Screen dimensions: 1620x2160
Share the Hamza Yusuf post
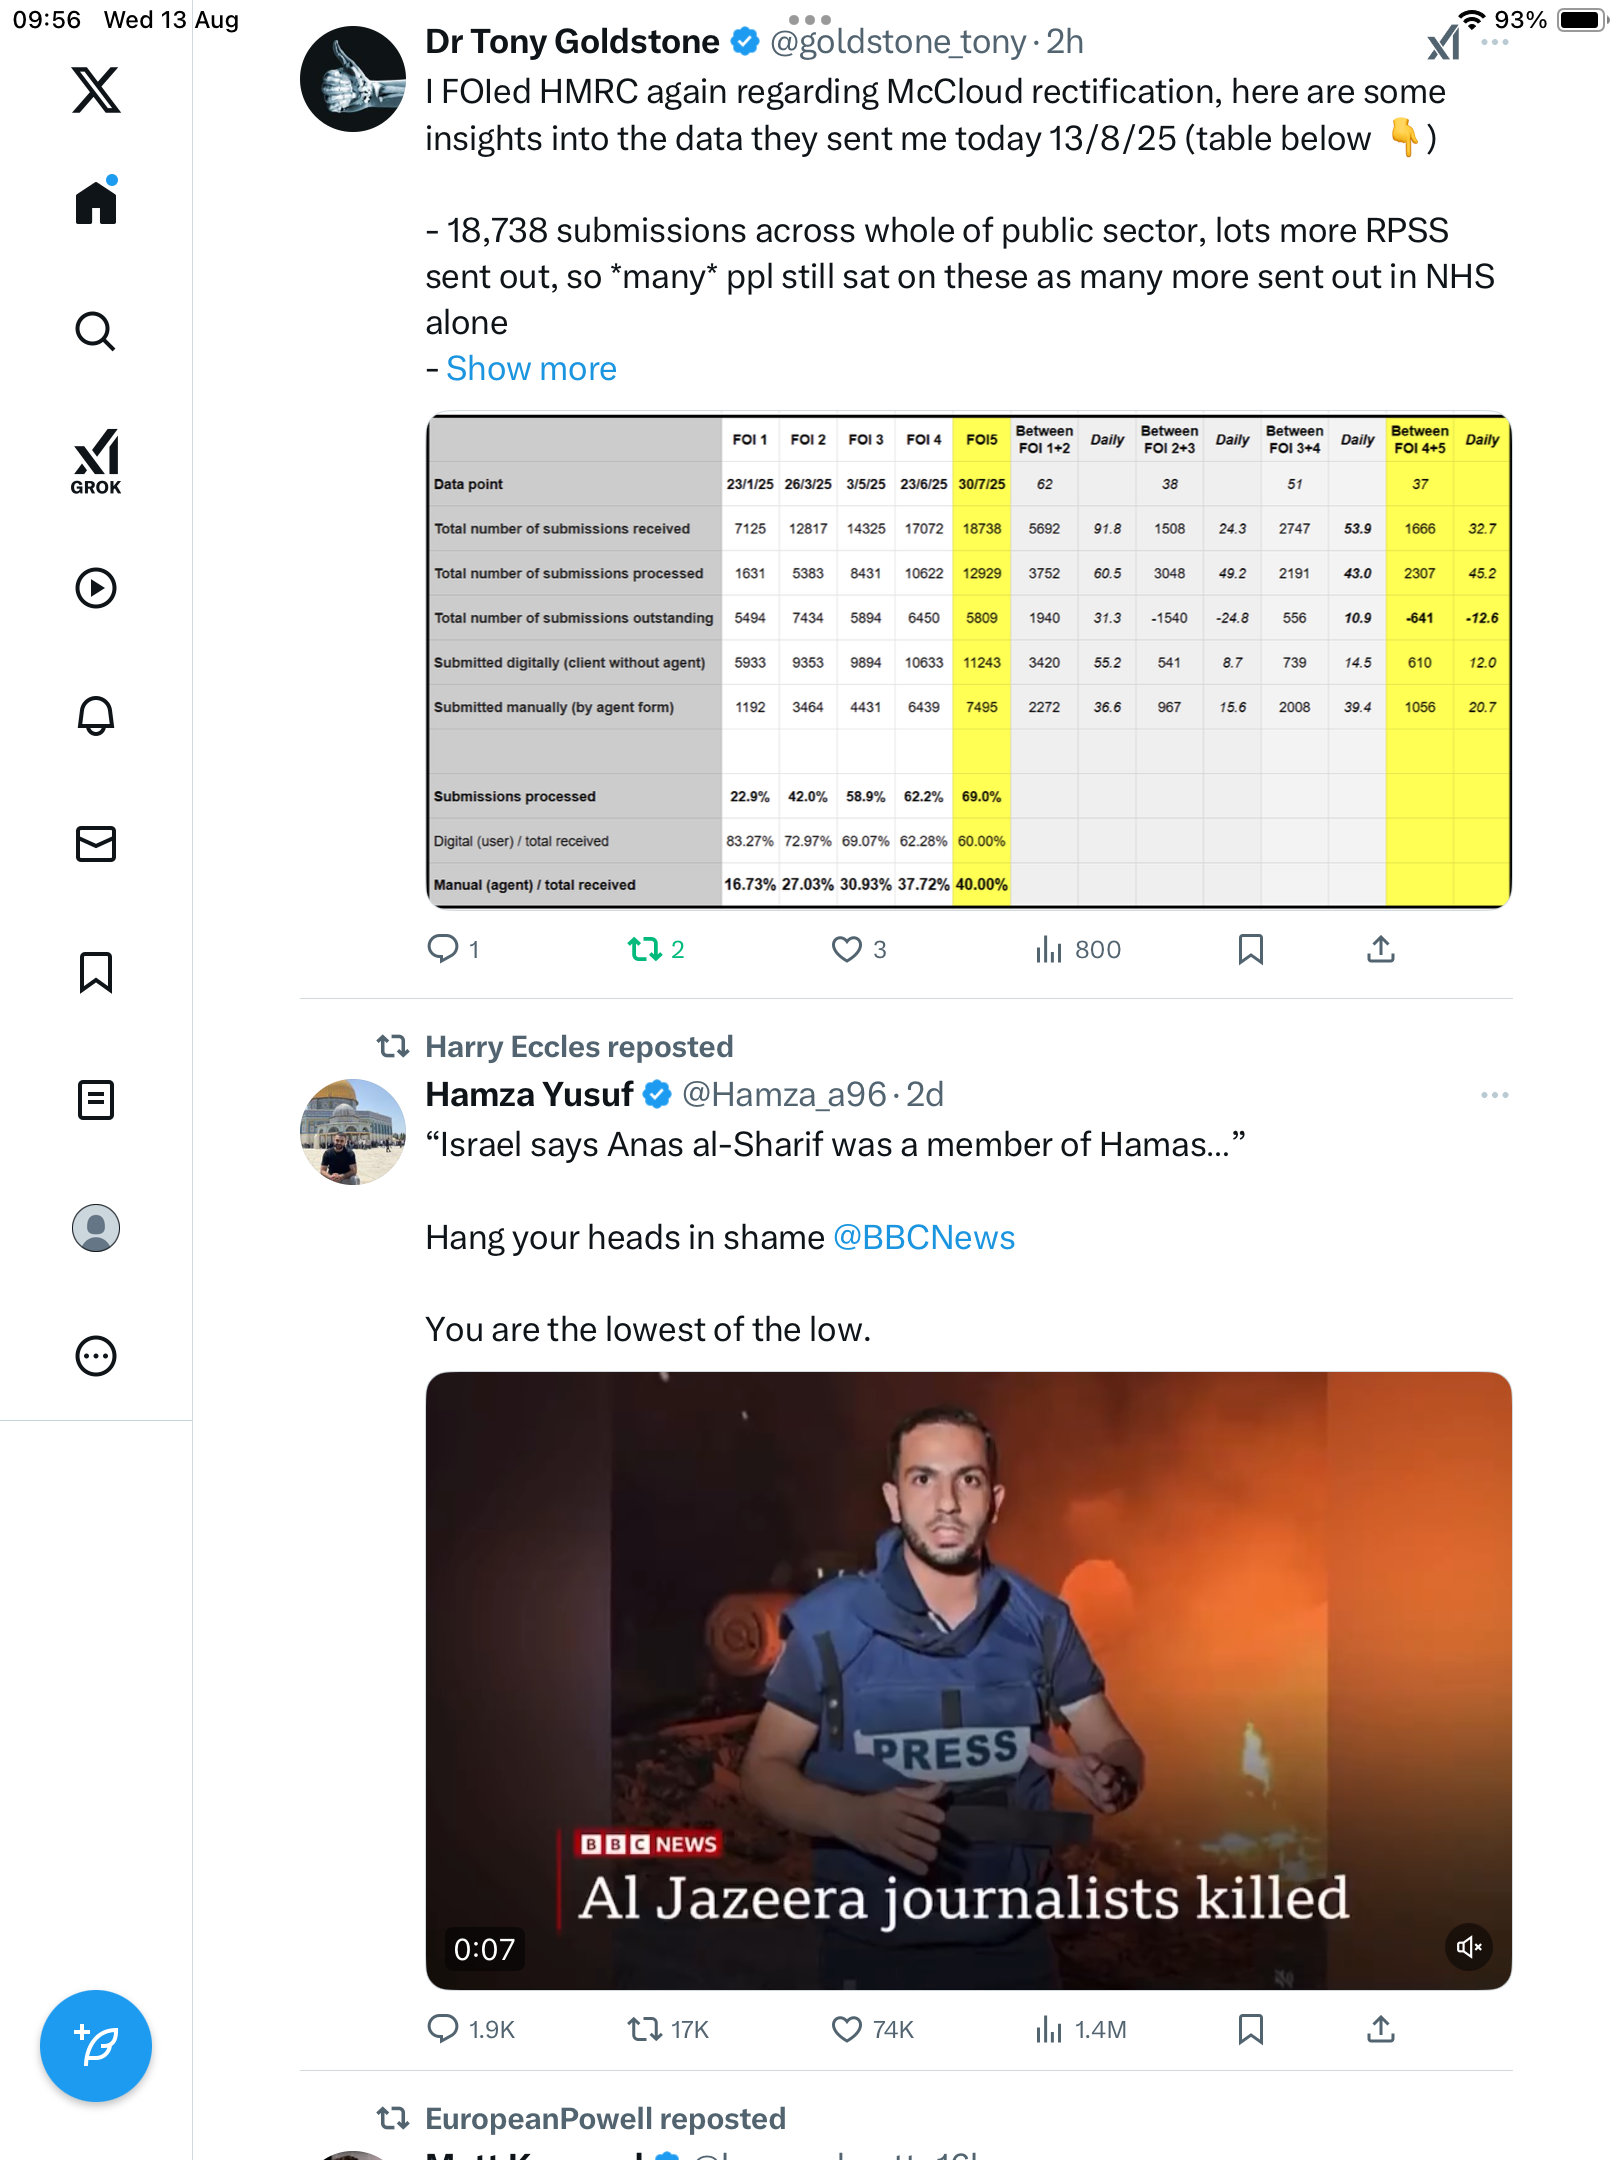coord(1380,2029)
